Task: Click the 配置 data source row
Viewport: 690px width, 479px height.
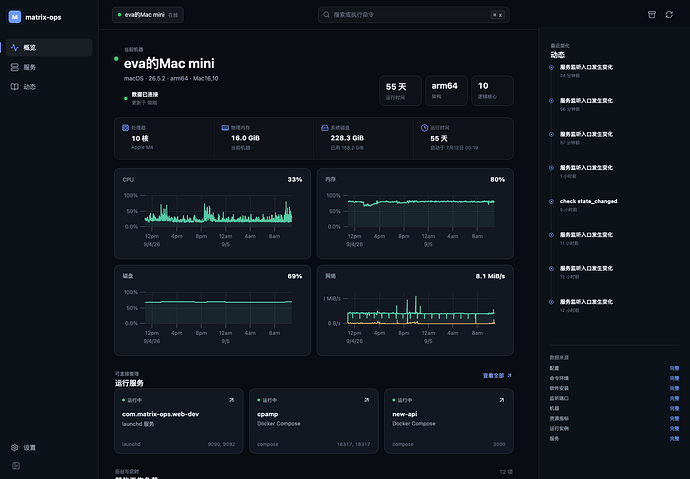Action: click(x=614, y=368)
